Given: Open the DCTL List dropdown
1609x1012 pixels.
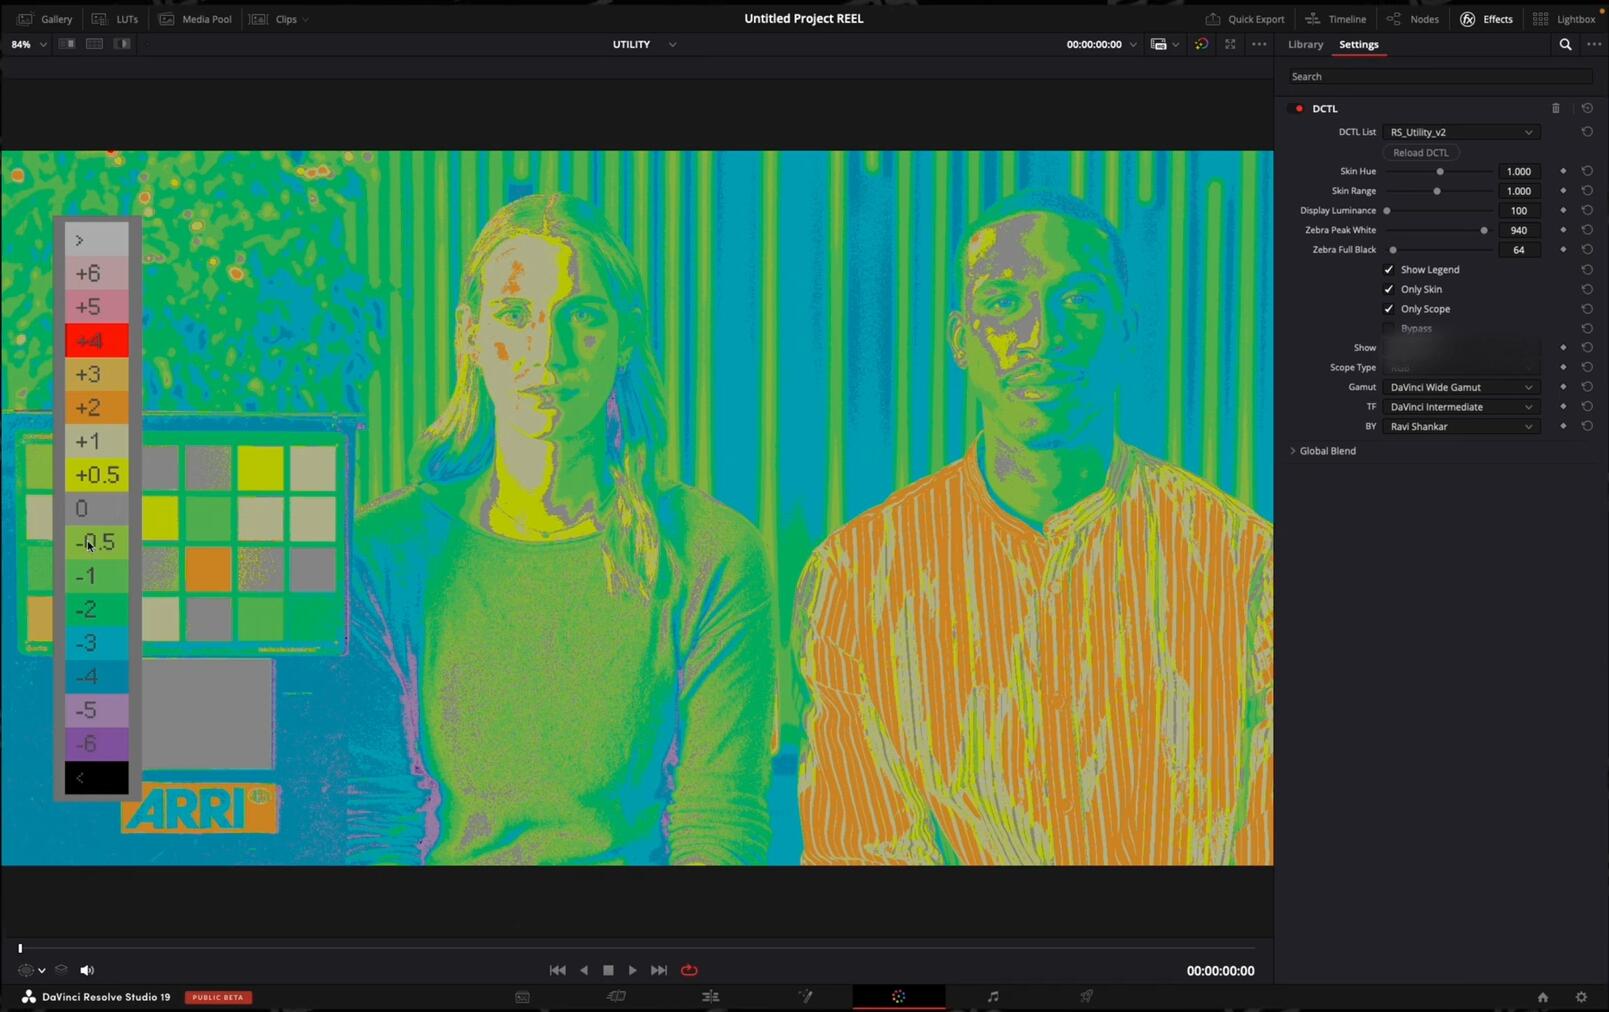Looking at the screenshot, I should click(1460, 132).
